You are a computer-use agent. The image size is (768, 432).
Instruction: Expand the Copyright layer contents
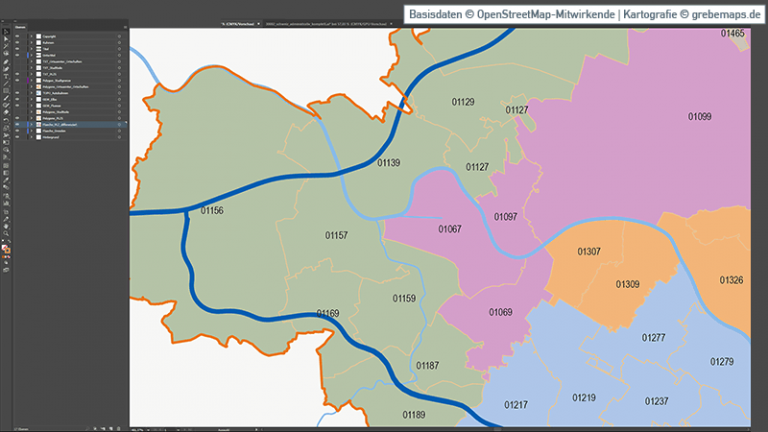30,35
